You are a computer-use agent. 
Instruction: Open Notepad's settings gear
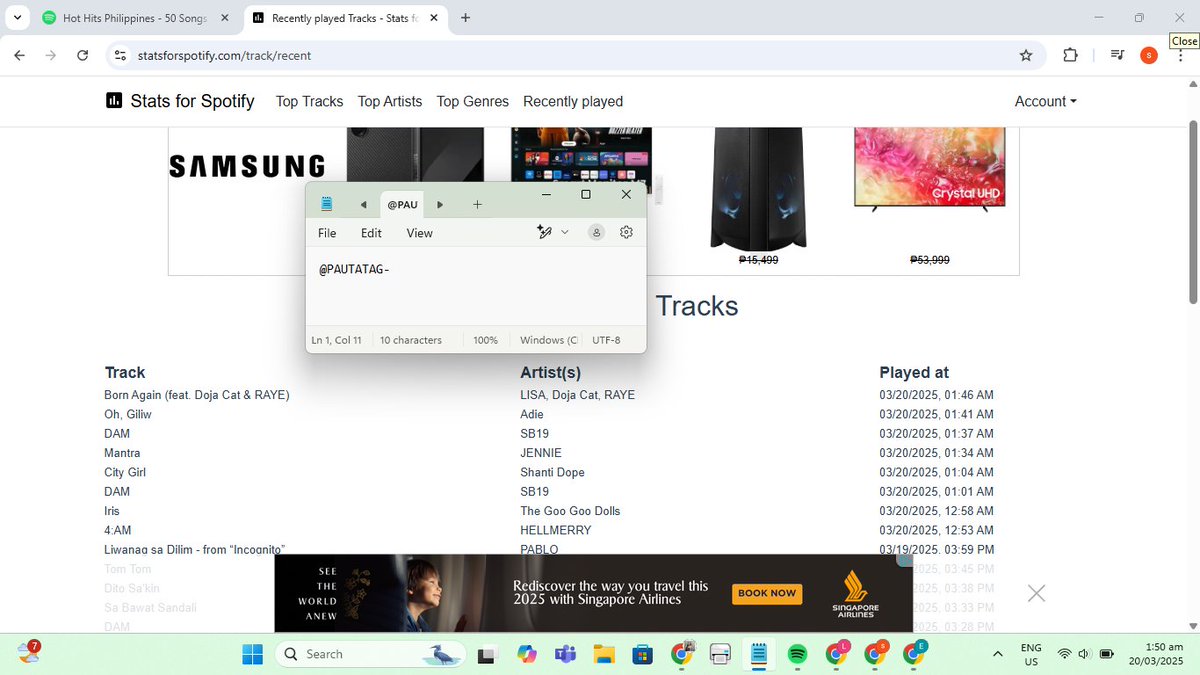626,232
